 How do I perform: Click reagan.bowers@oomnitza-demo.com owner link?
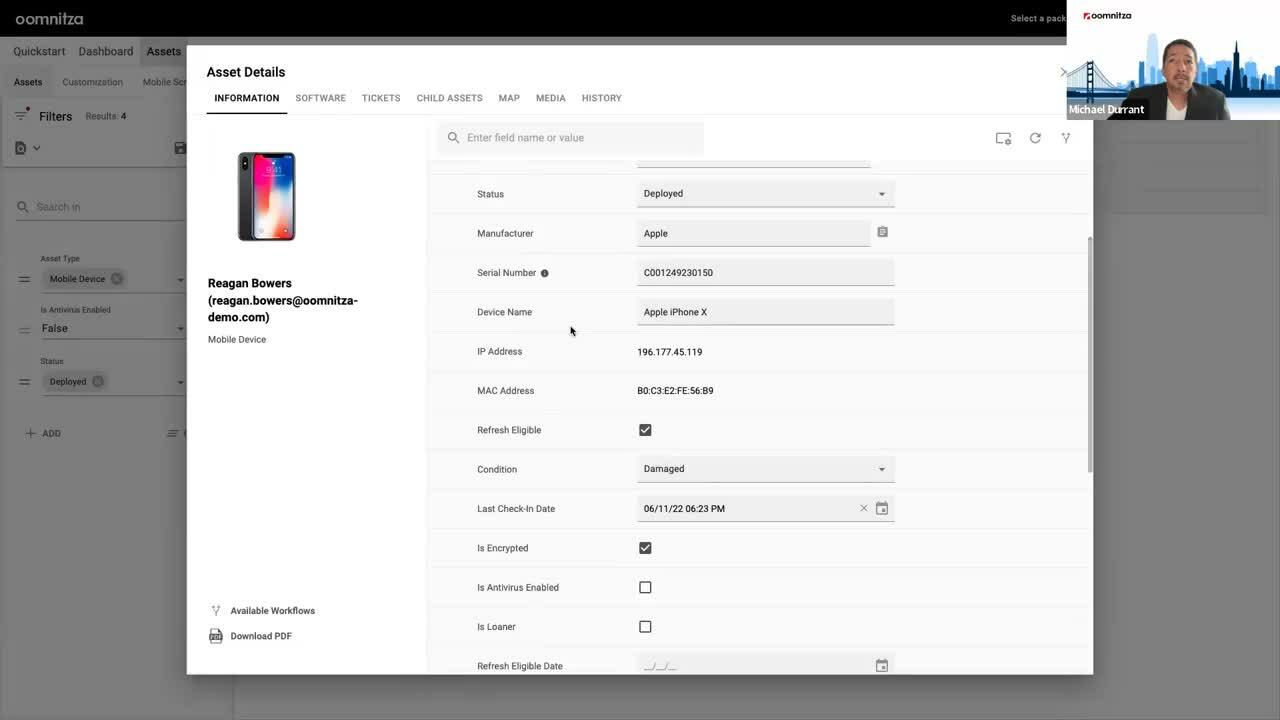tap(282, 299)
